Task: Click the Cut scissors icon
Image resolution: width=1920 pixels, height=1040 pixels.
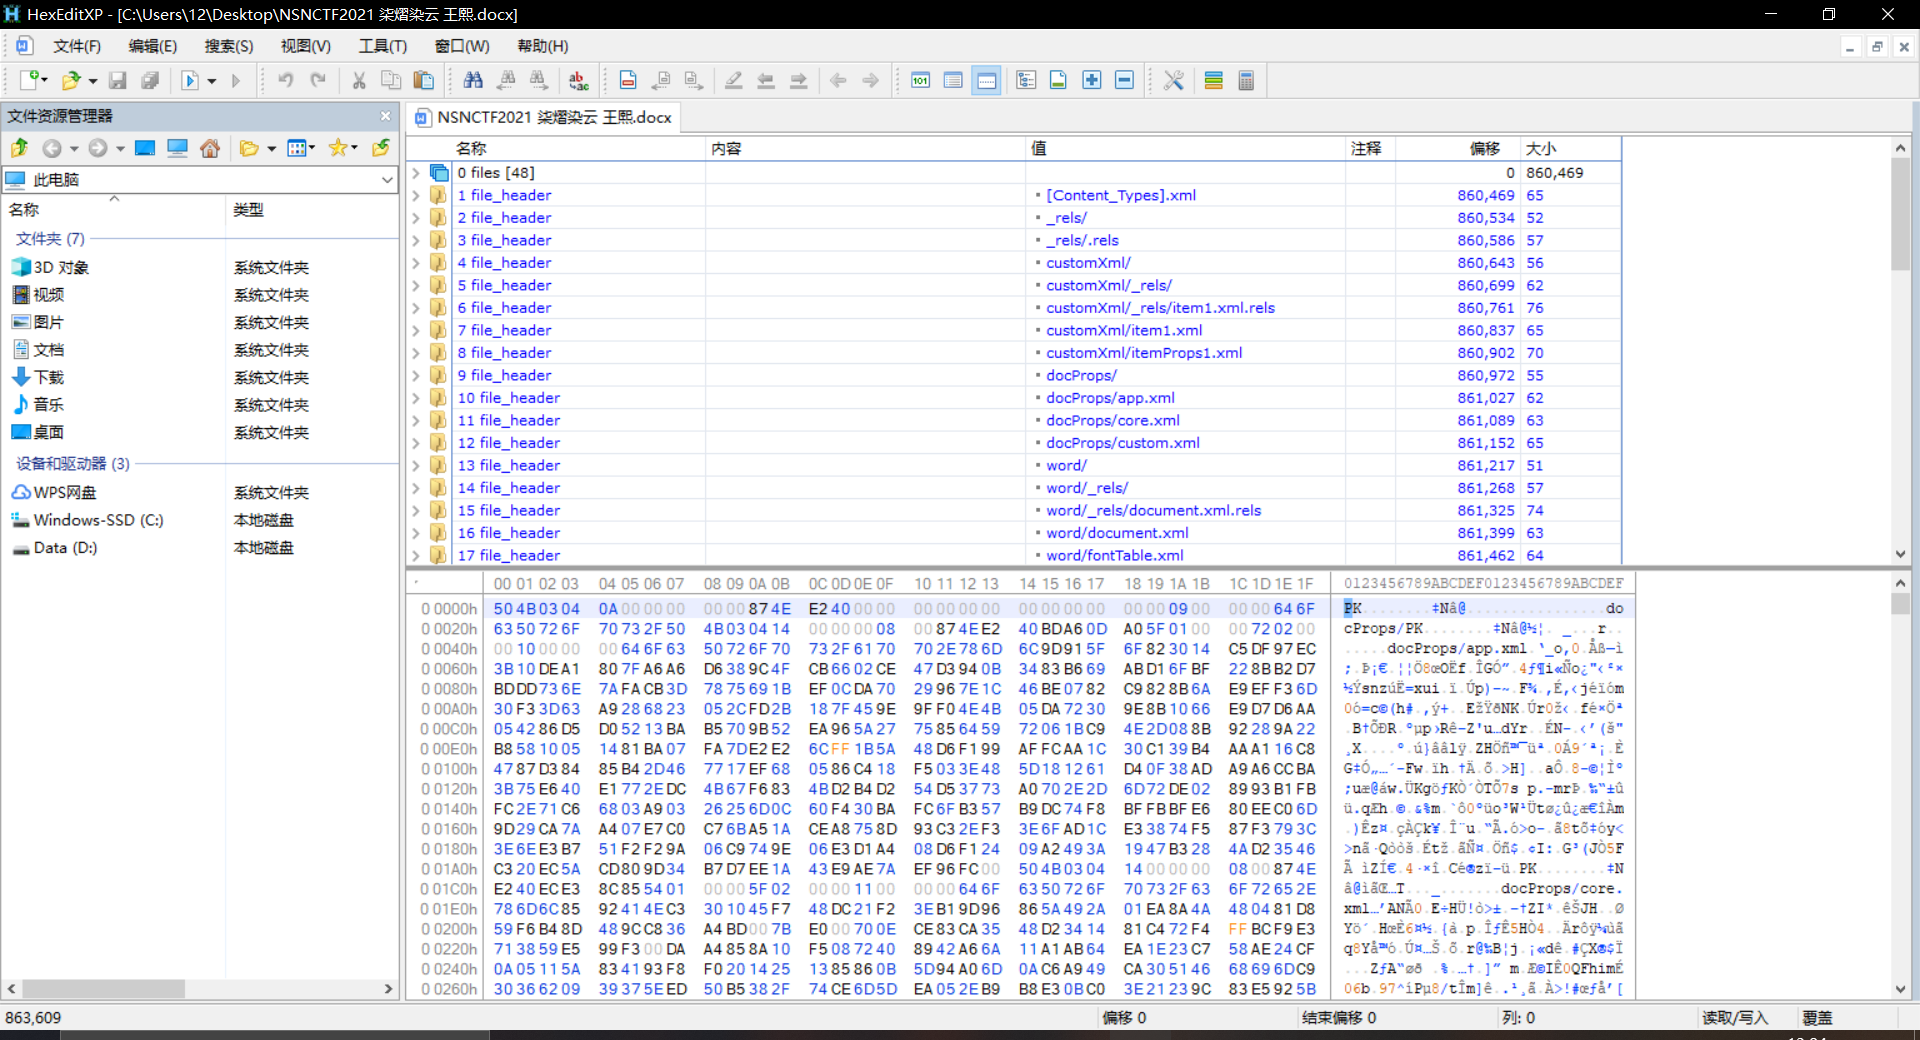Action: pos(359,80)
